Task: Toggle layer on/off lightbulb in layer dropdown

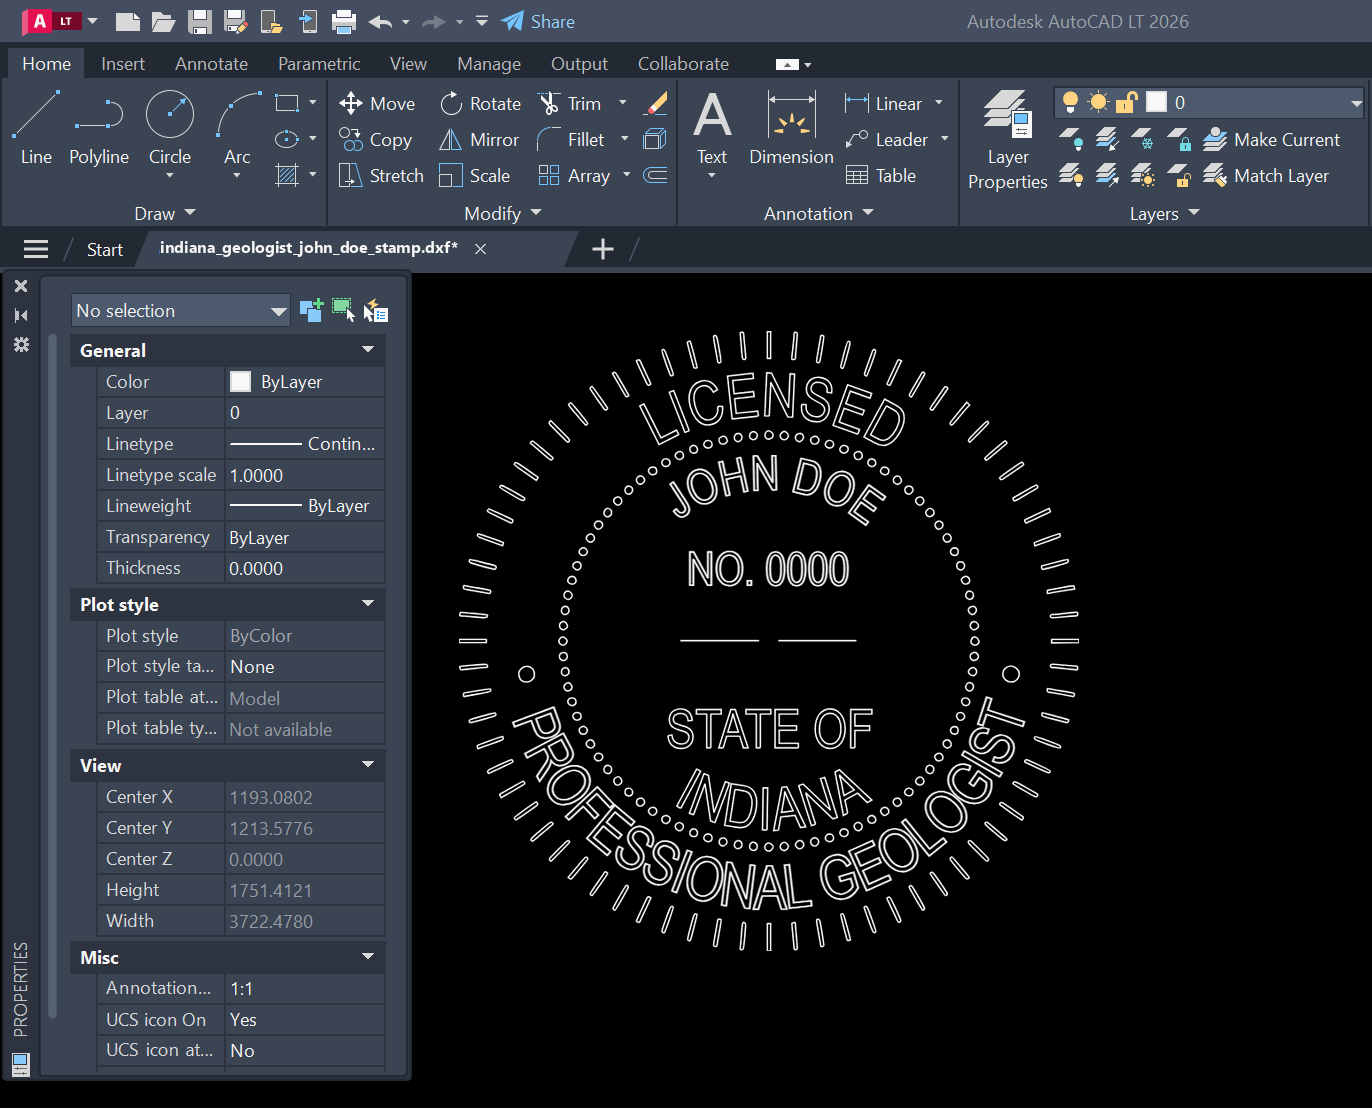Action: [x=1070, y=102]
